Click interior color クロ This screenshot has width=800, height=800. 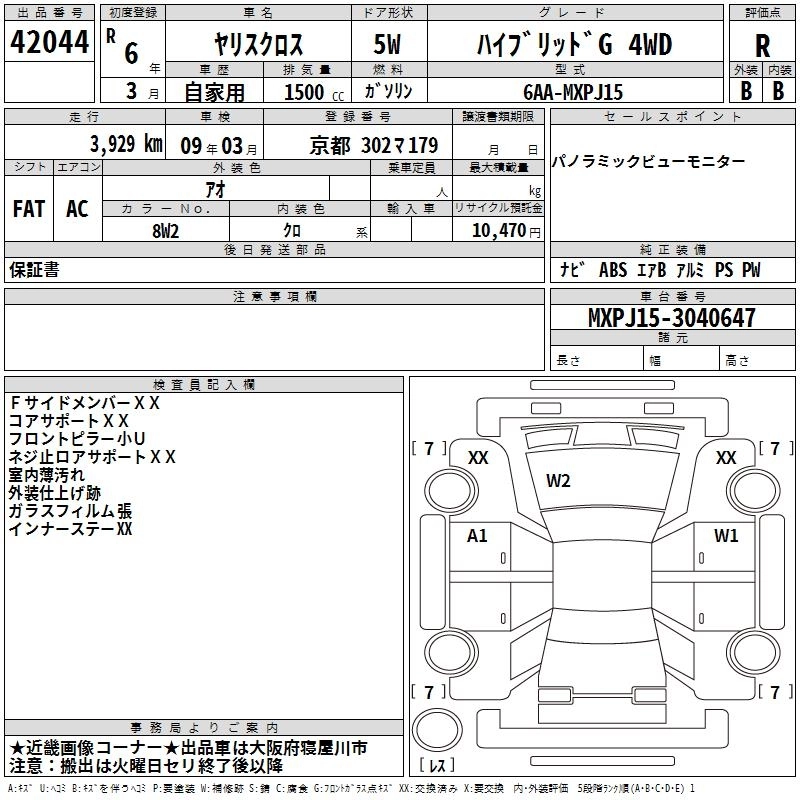click(292, 231)
